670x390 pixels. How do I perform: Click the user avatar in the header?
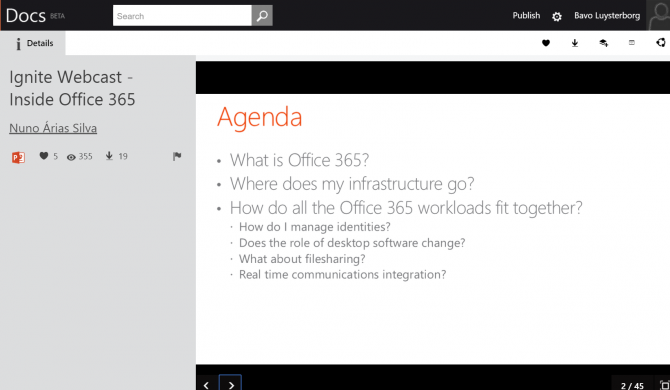[x=658, y=15]
